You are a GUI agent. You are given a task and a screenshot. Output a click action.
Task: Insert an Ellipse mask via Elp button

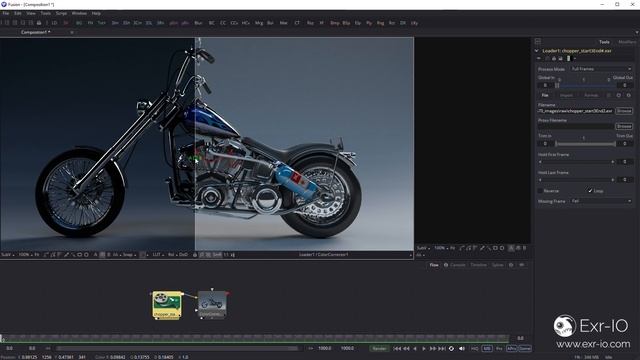pos(358,23)
